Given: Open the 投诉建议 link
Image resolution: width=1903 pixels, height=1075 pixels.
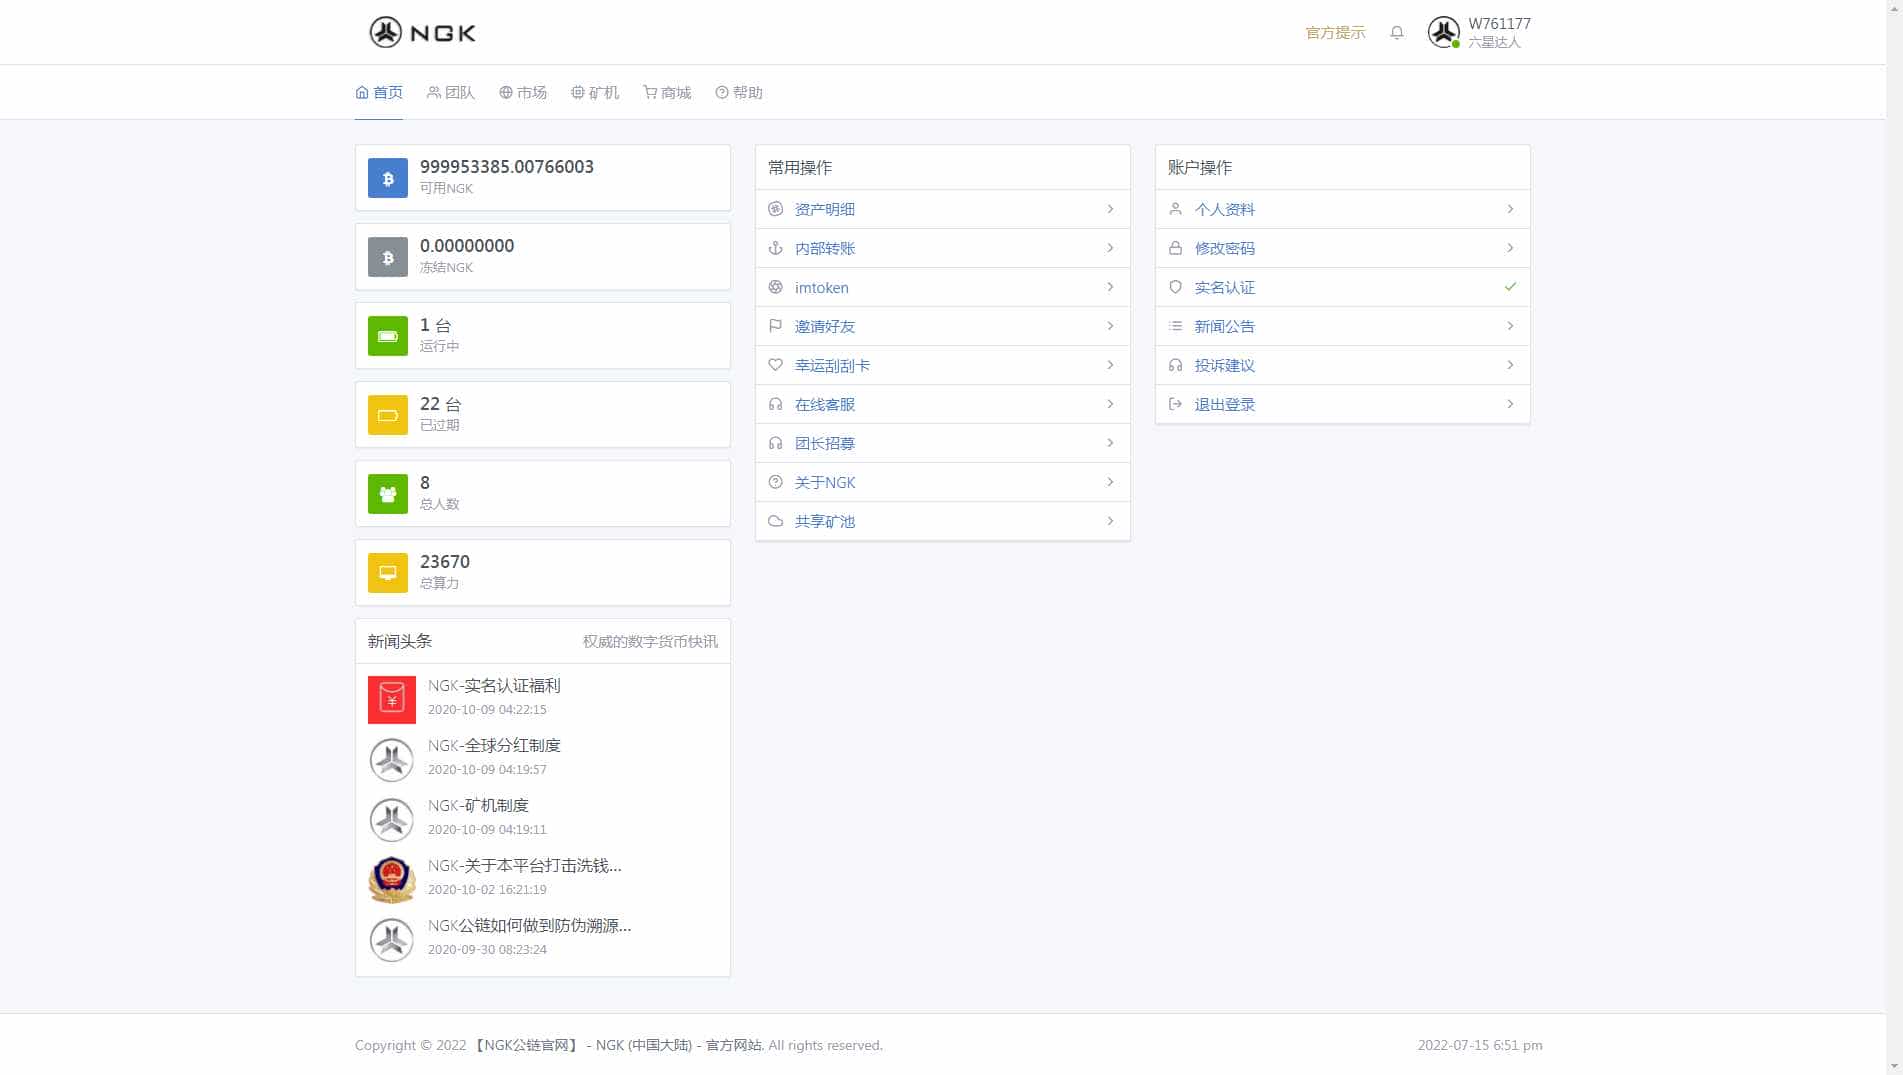Looking at the screenshot, I should click(1225, 365).
